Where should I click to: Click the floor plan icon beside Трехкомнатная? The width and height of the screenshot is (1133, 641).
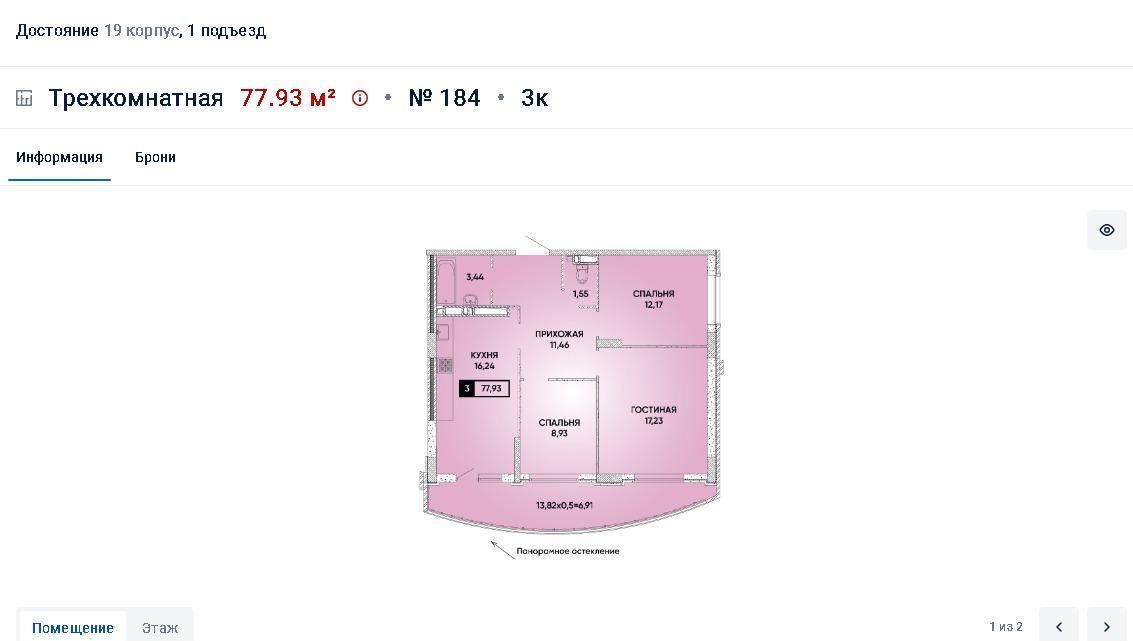25,98
